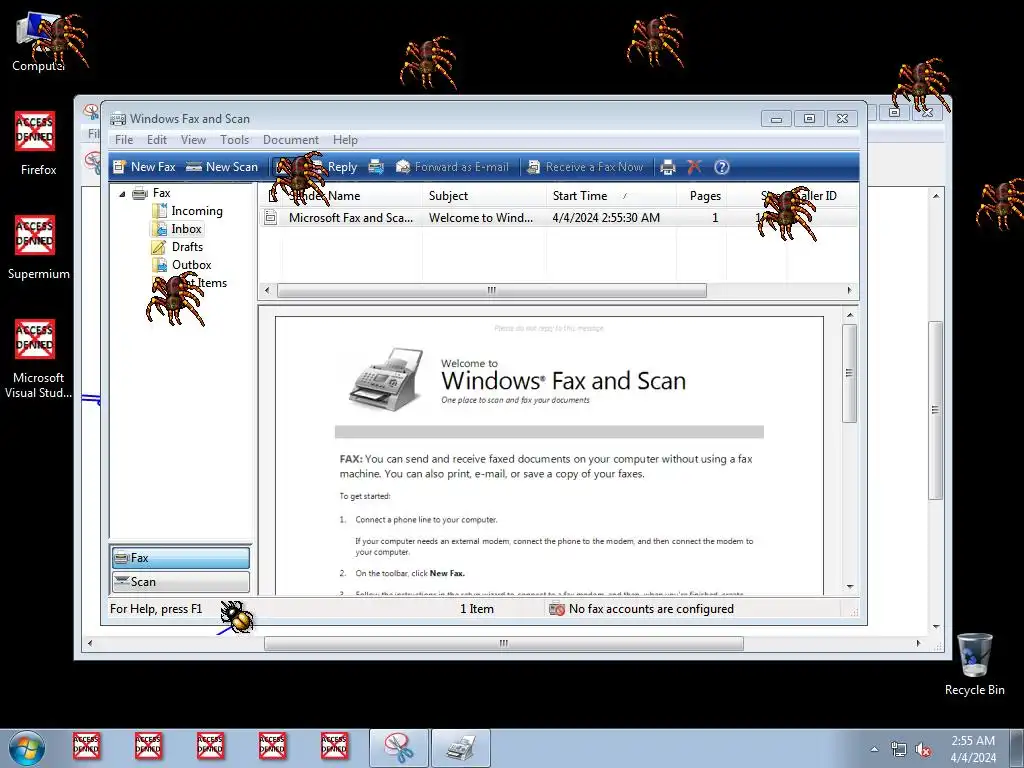Click back window's horizontal scrollbar thumb
The image size is (1024, 768).
click(504, 644)
